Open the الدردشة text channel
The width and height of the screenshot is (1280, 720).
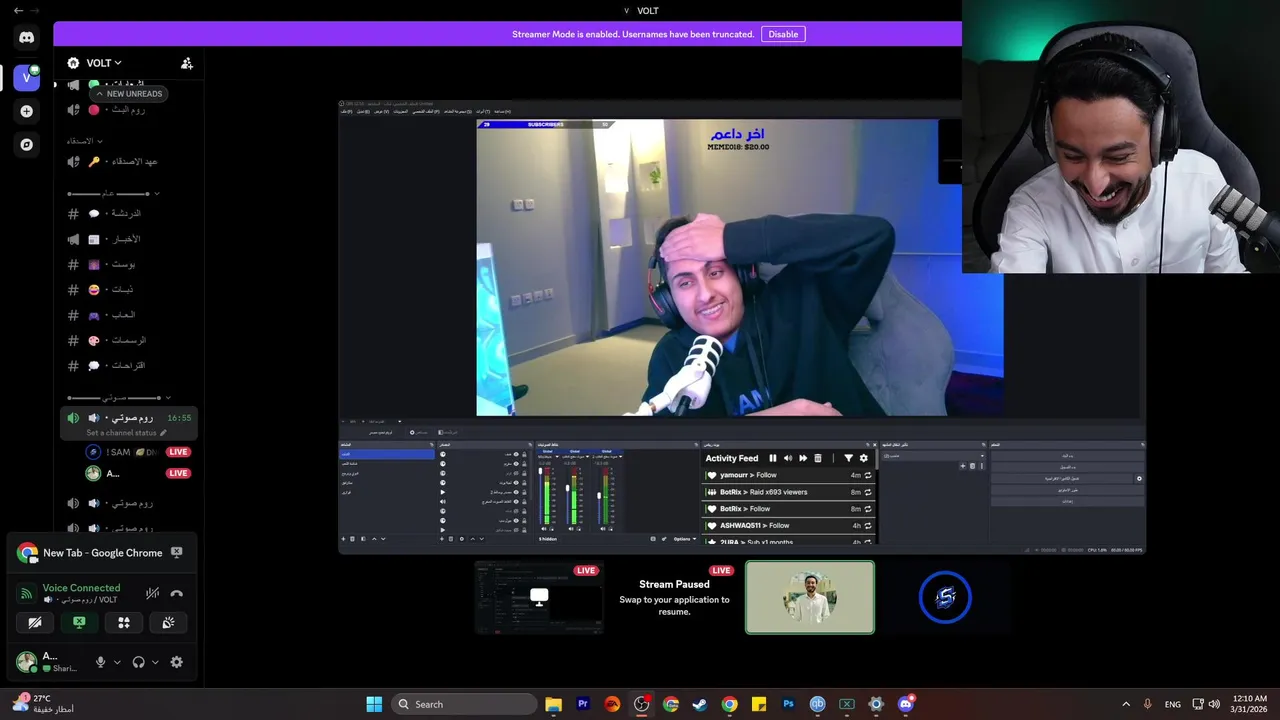(x=128, y=213)
